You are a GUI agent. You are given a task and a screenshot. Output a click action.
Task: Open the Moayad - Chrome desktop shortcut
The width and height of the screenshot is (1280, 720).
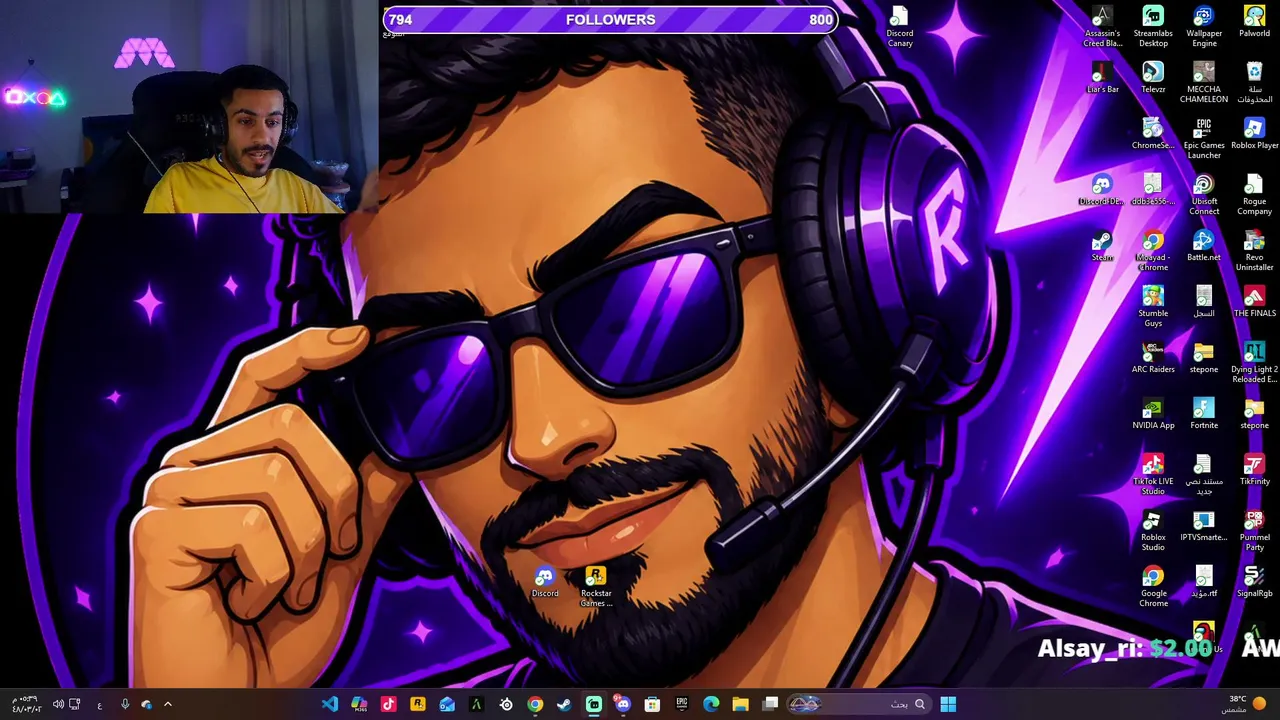point(1153,251)
